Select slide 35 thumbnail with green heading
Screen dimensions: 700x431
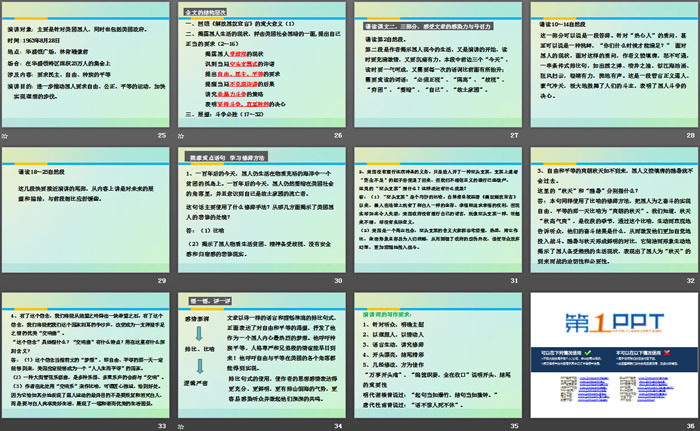438,356
